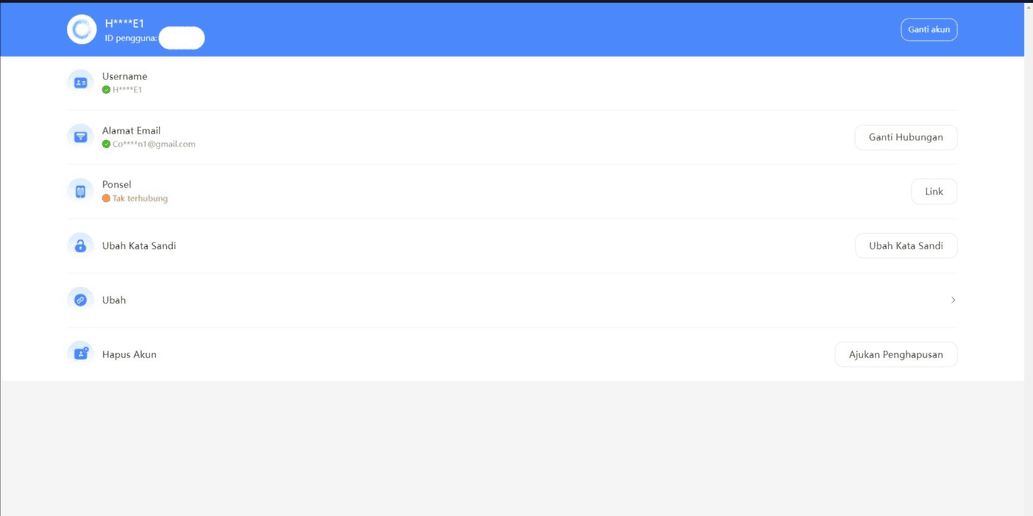The height and width of the screenshot is (516, 1033).
Task: Click green verified check beside username
Action: point(106,90)
